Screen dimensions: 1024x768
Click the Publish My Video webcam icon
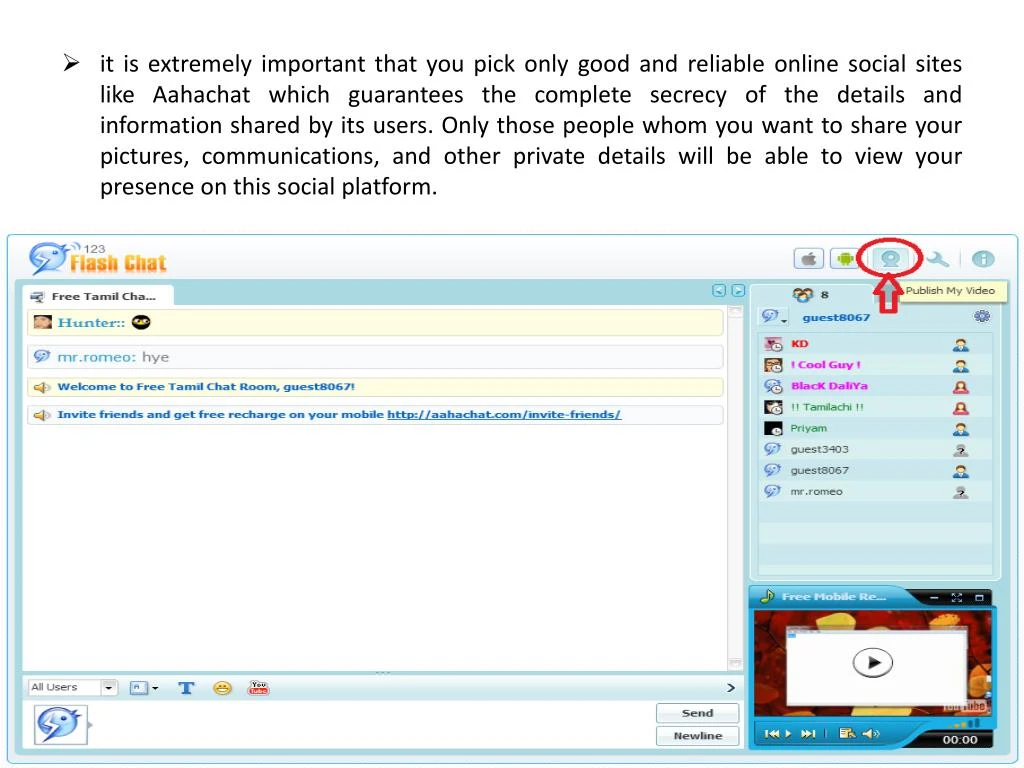pyautogui.click(x=889, y=259)
